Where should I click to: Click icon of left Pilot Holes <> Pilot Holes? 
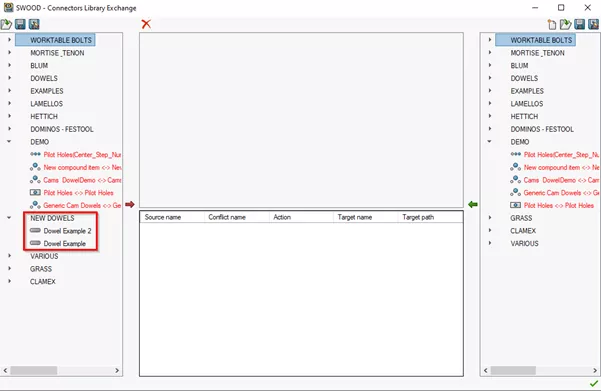click(x=35, y=192)
